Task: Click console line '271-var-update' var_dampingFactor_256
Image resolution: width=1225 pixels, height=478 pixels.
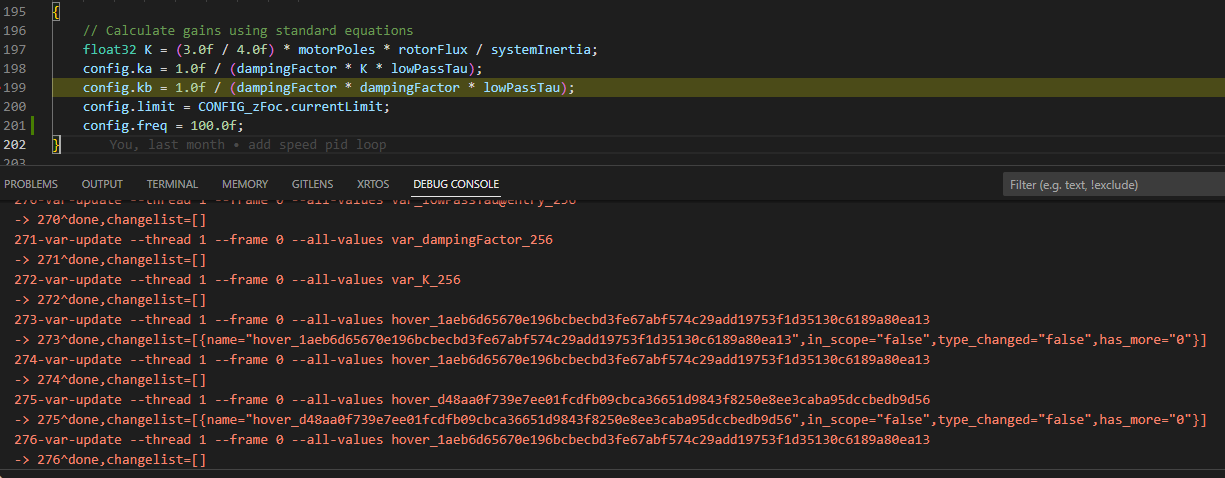Action: [284, 240]
